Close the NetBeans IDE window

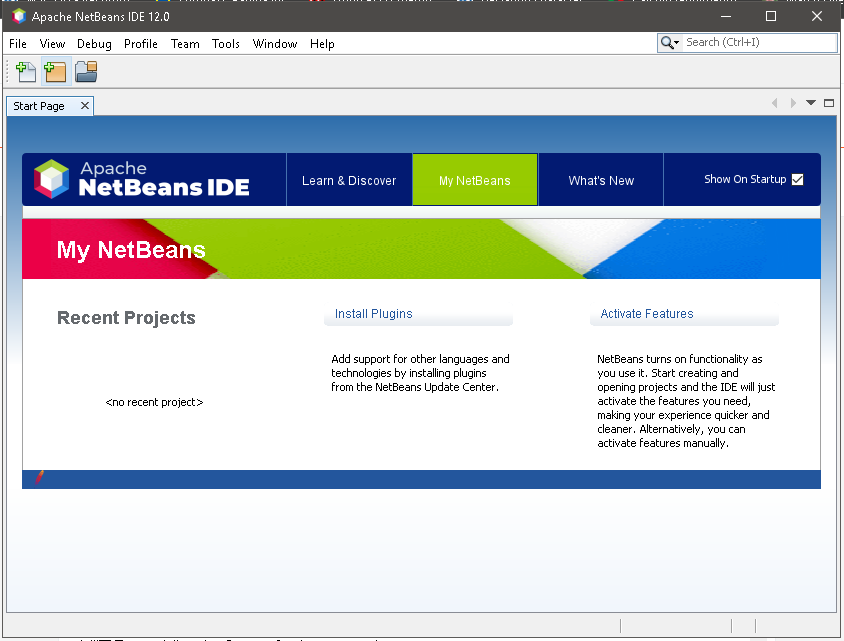point(817,16)
